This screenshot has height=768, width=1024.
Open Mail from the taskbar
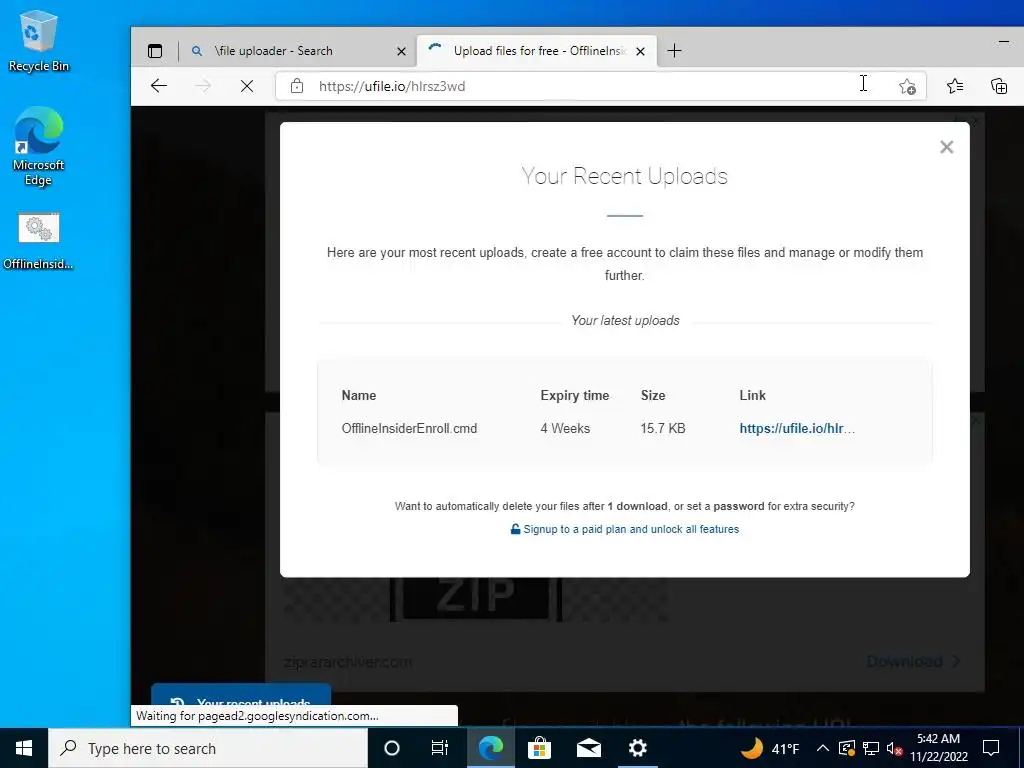click(588, 748)
